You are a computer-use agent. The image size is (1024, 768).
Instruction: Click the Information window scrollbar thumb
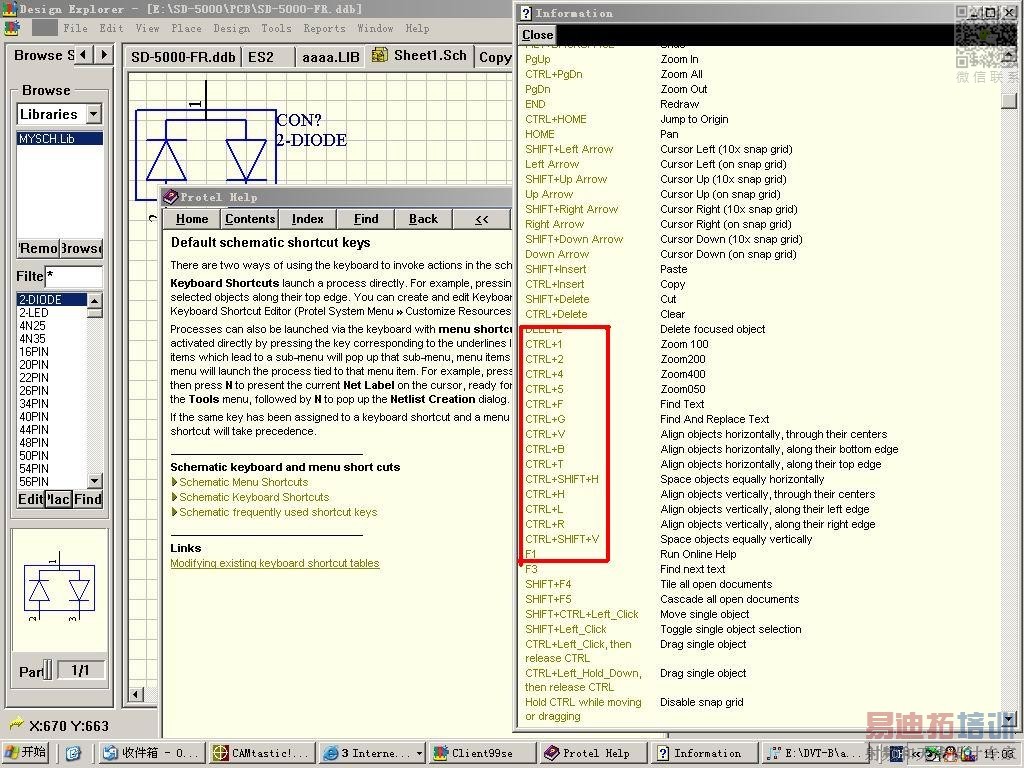point(1009,101)
